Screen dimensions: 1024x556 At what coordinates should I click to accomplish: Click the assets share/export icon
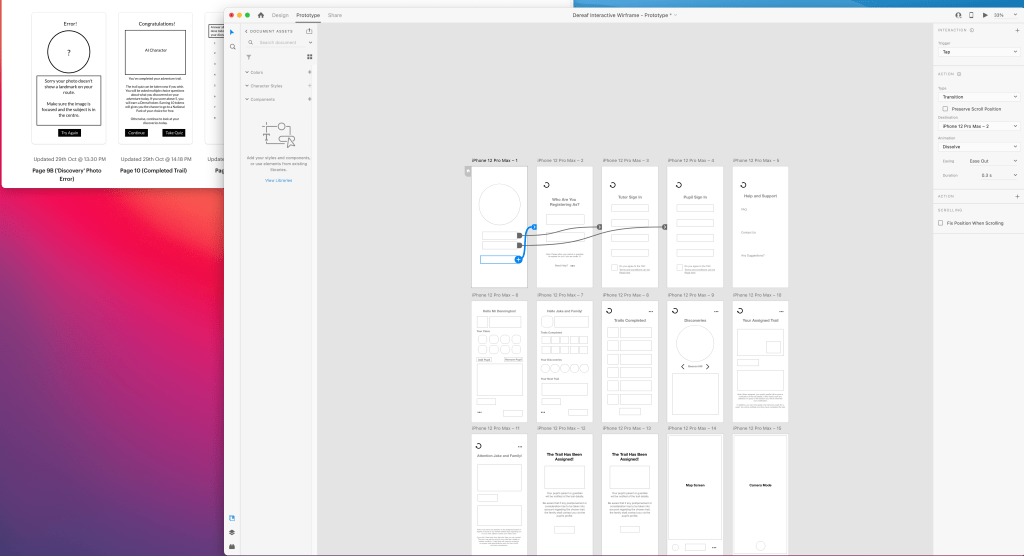[x=309, y=31]
